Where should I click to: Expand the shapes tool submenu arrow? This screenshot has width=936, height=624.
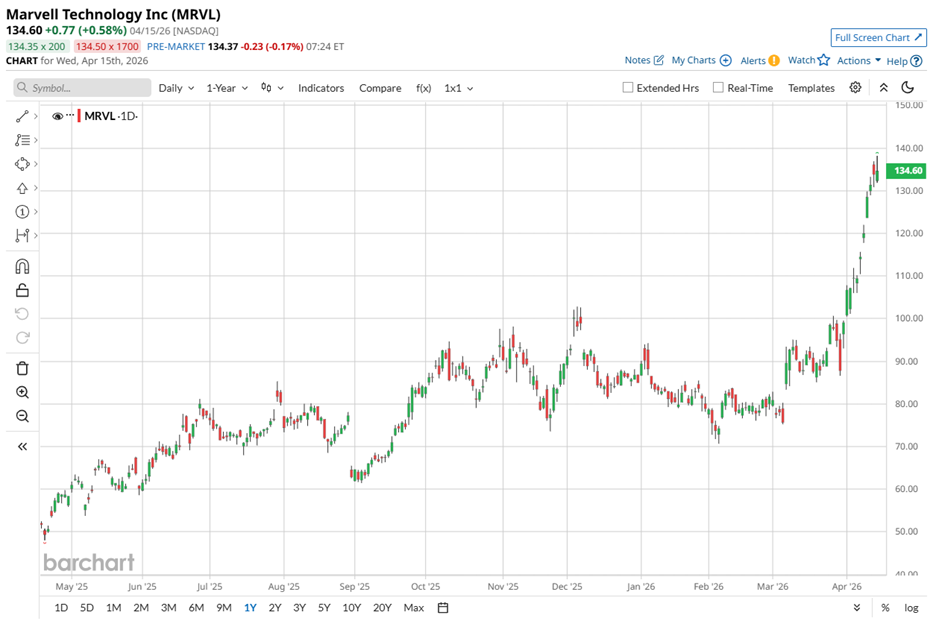point(36,164)
